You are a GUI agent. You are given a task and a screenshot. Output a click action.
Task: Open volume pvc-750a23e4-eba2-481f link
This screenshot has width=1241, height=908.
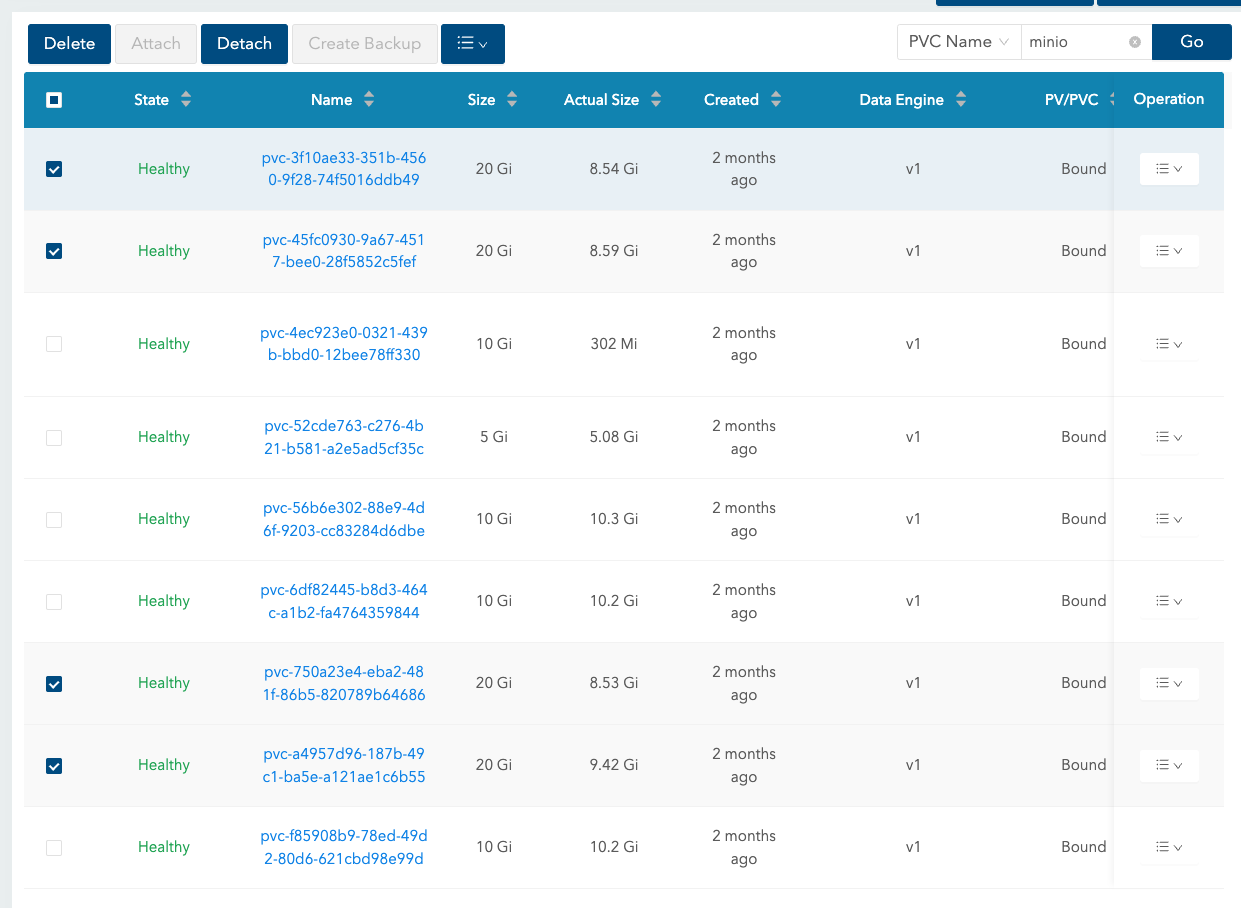coord(344,683)
